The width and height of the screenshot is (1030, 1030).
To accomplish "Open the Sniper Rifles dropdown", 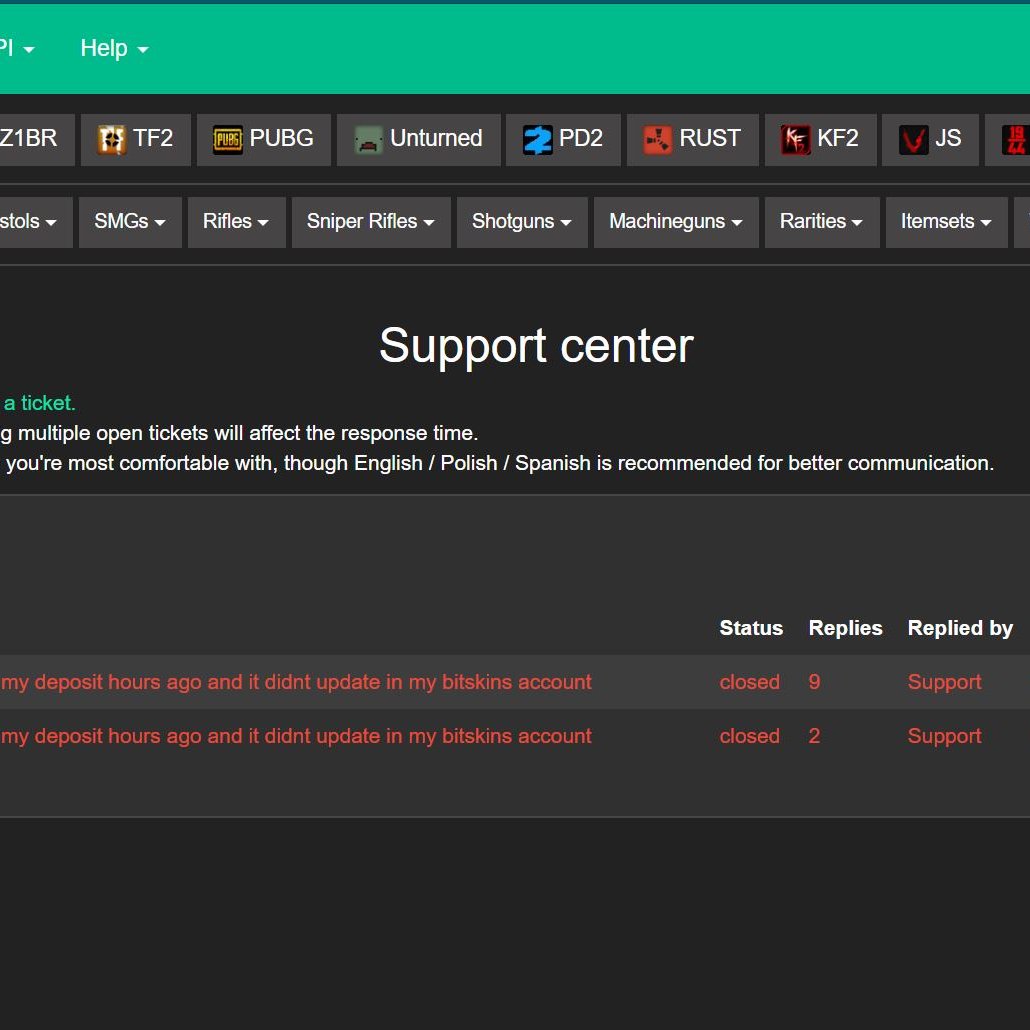I will point(371,222).
